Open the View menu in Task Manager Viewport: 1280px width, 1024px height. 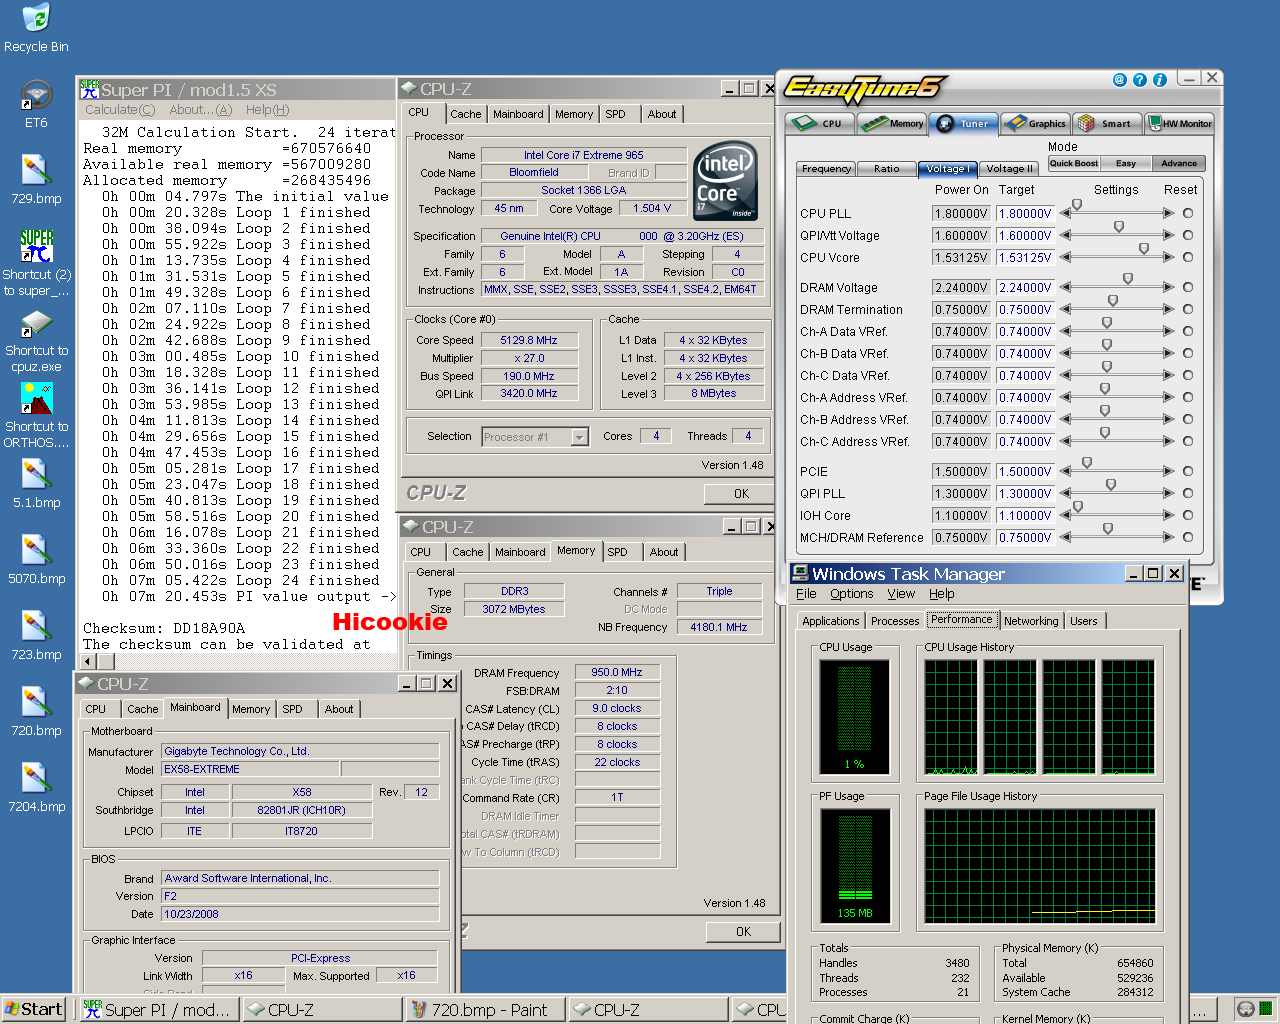pyautogui.click(x=901, y=594)
